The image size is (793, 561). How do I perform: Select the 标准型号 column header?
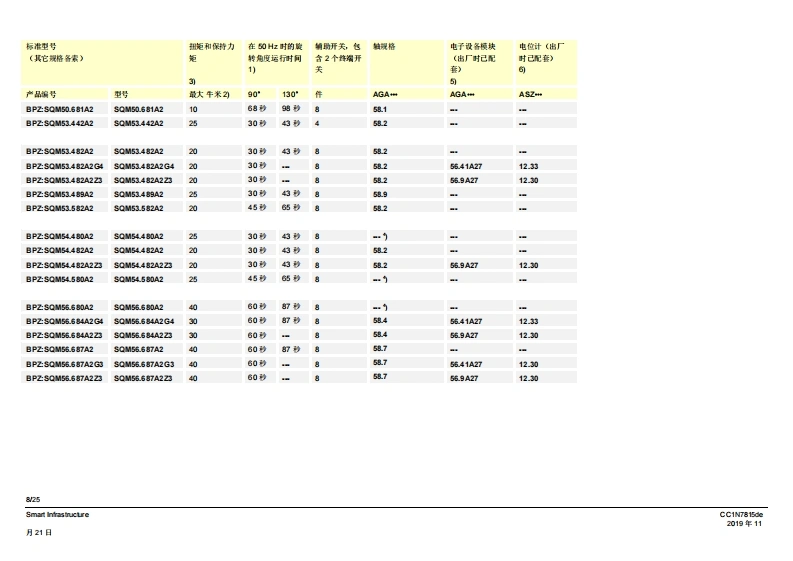click(44, 46)
